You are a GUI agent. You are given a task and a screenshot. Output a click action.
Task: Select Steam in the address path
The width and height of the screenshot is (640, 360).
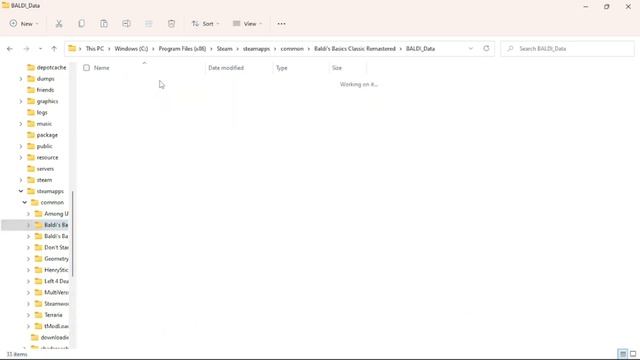[x=224, y=49]
